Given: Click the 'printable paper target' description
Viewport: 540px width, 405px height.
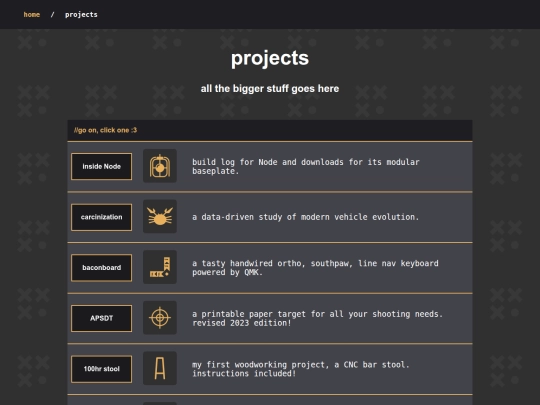Looking at the screenshot, I should pyautogui.click(x=317, y=318).
